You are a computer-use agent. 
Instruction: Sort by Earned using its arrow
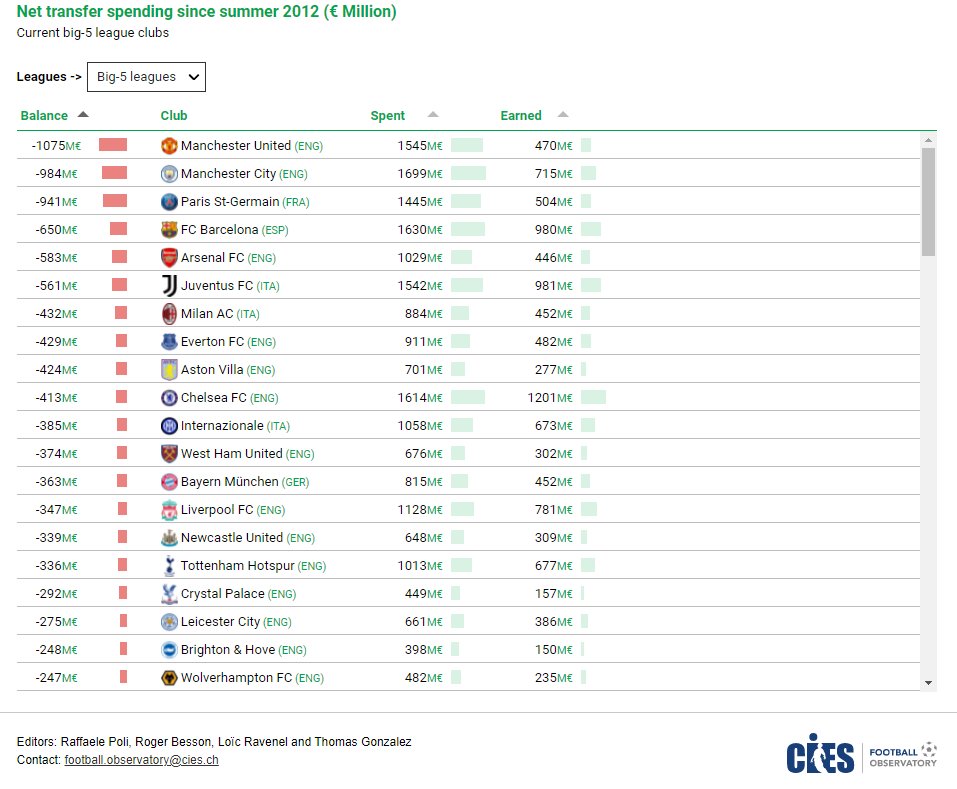pos(563,115)
